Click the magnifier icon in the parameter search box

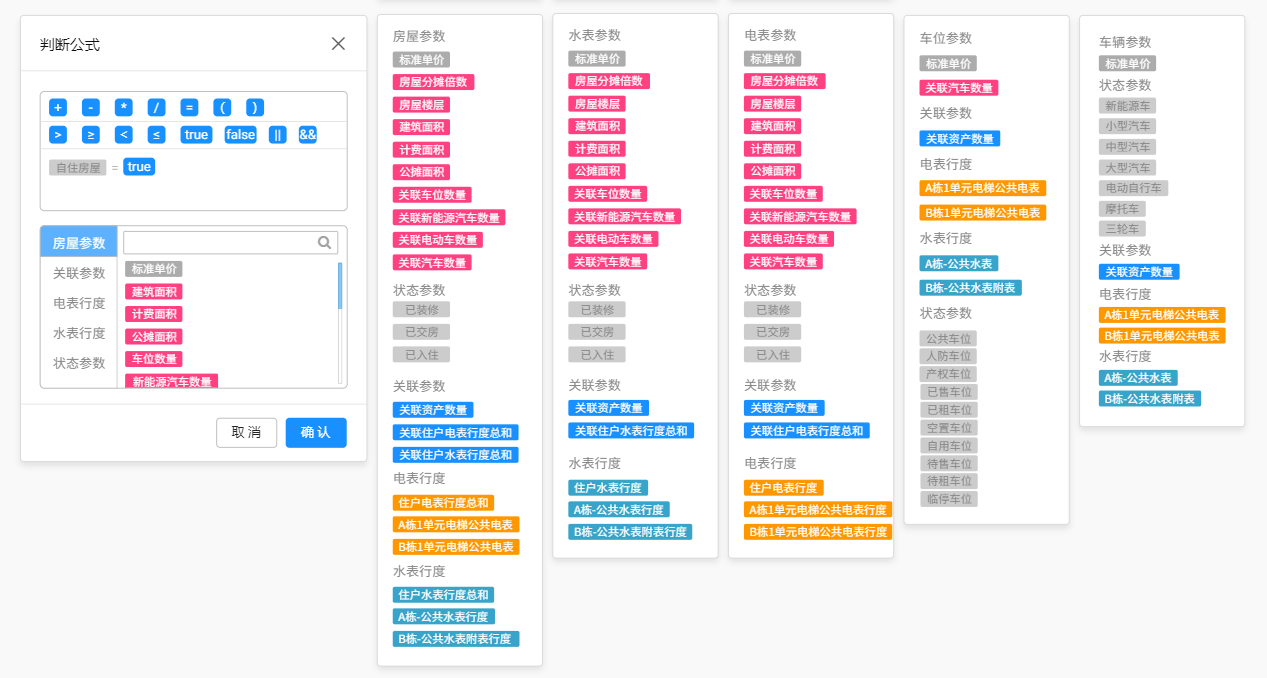click(x=324, y=242)
